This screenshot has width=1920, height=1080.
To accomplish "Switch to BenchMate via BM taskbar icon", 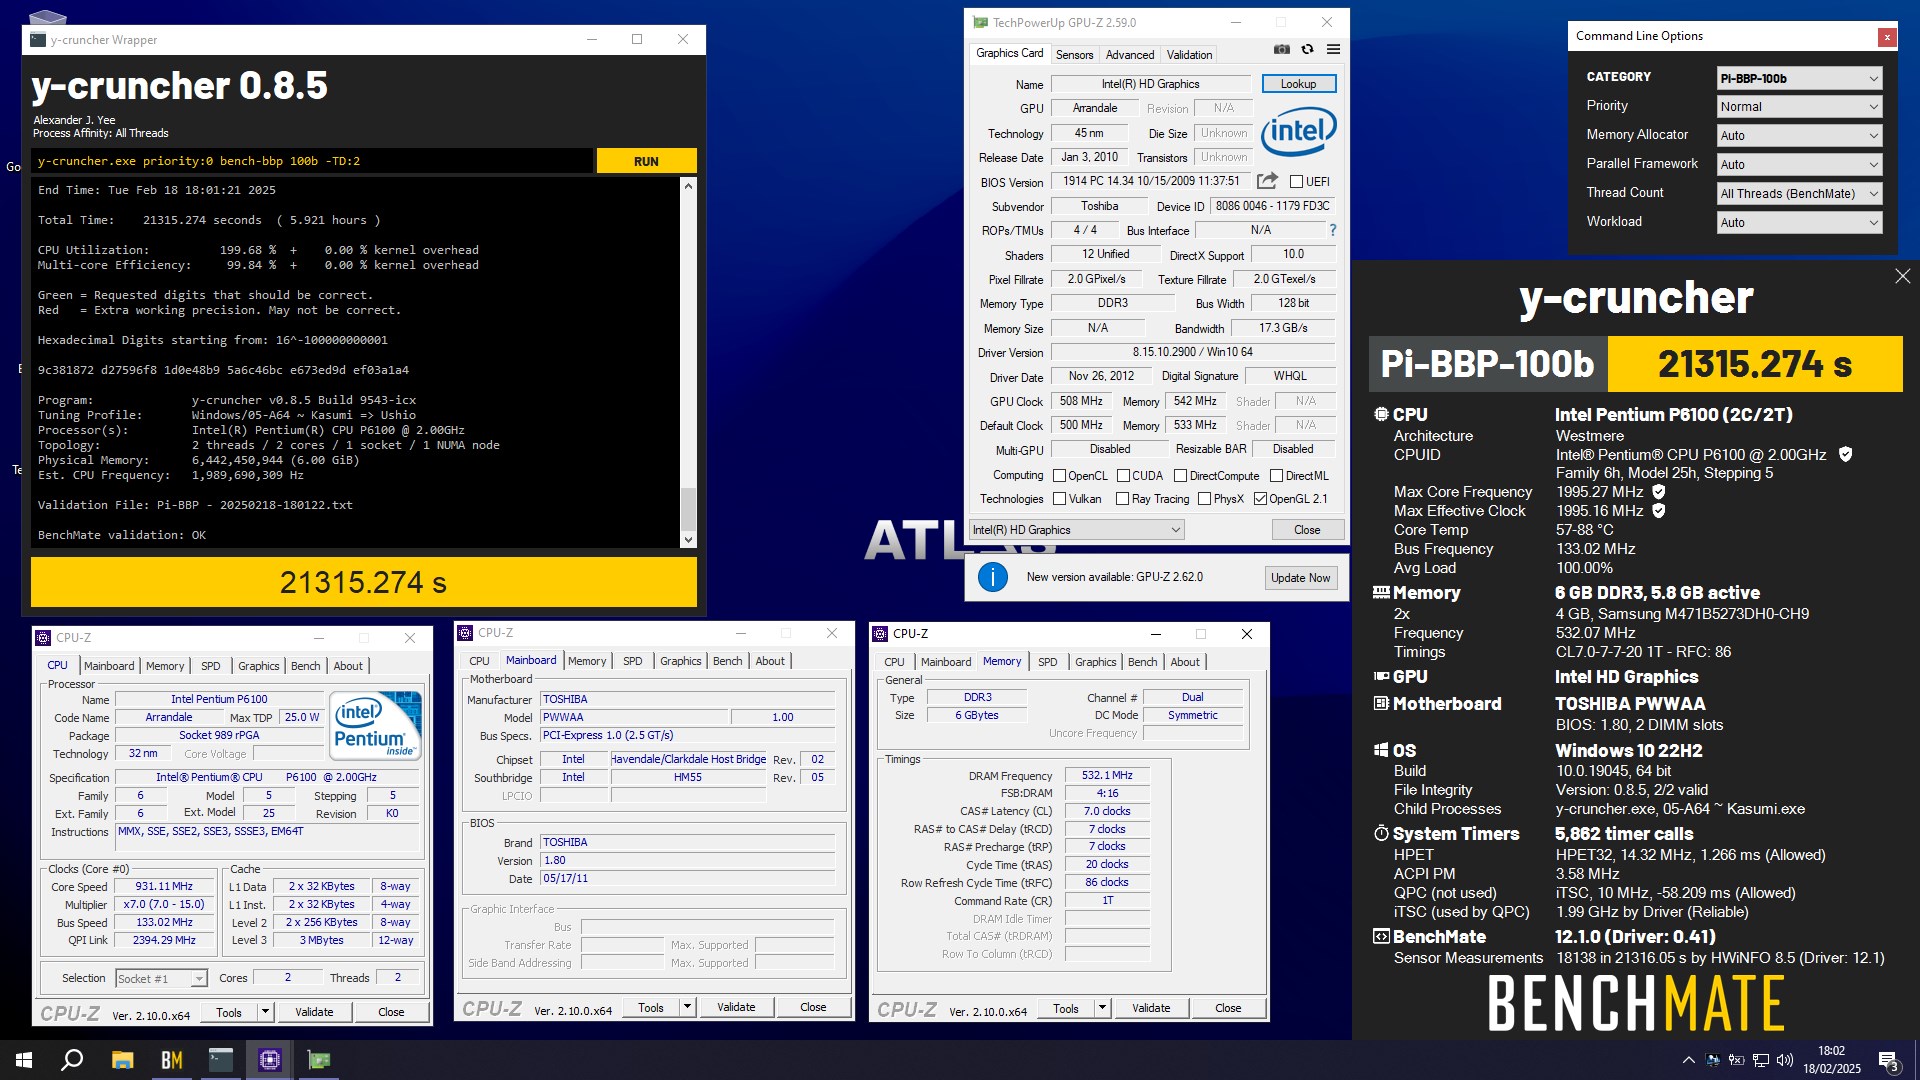I will [x=172, y=1060].
